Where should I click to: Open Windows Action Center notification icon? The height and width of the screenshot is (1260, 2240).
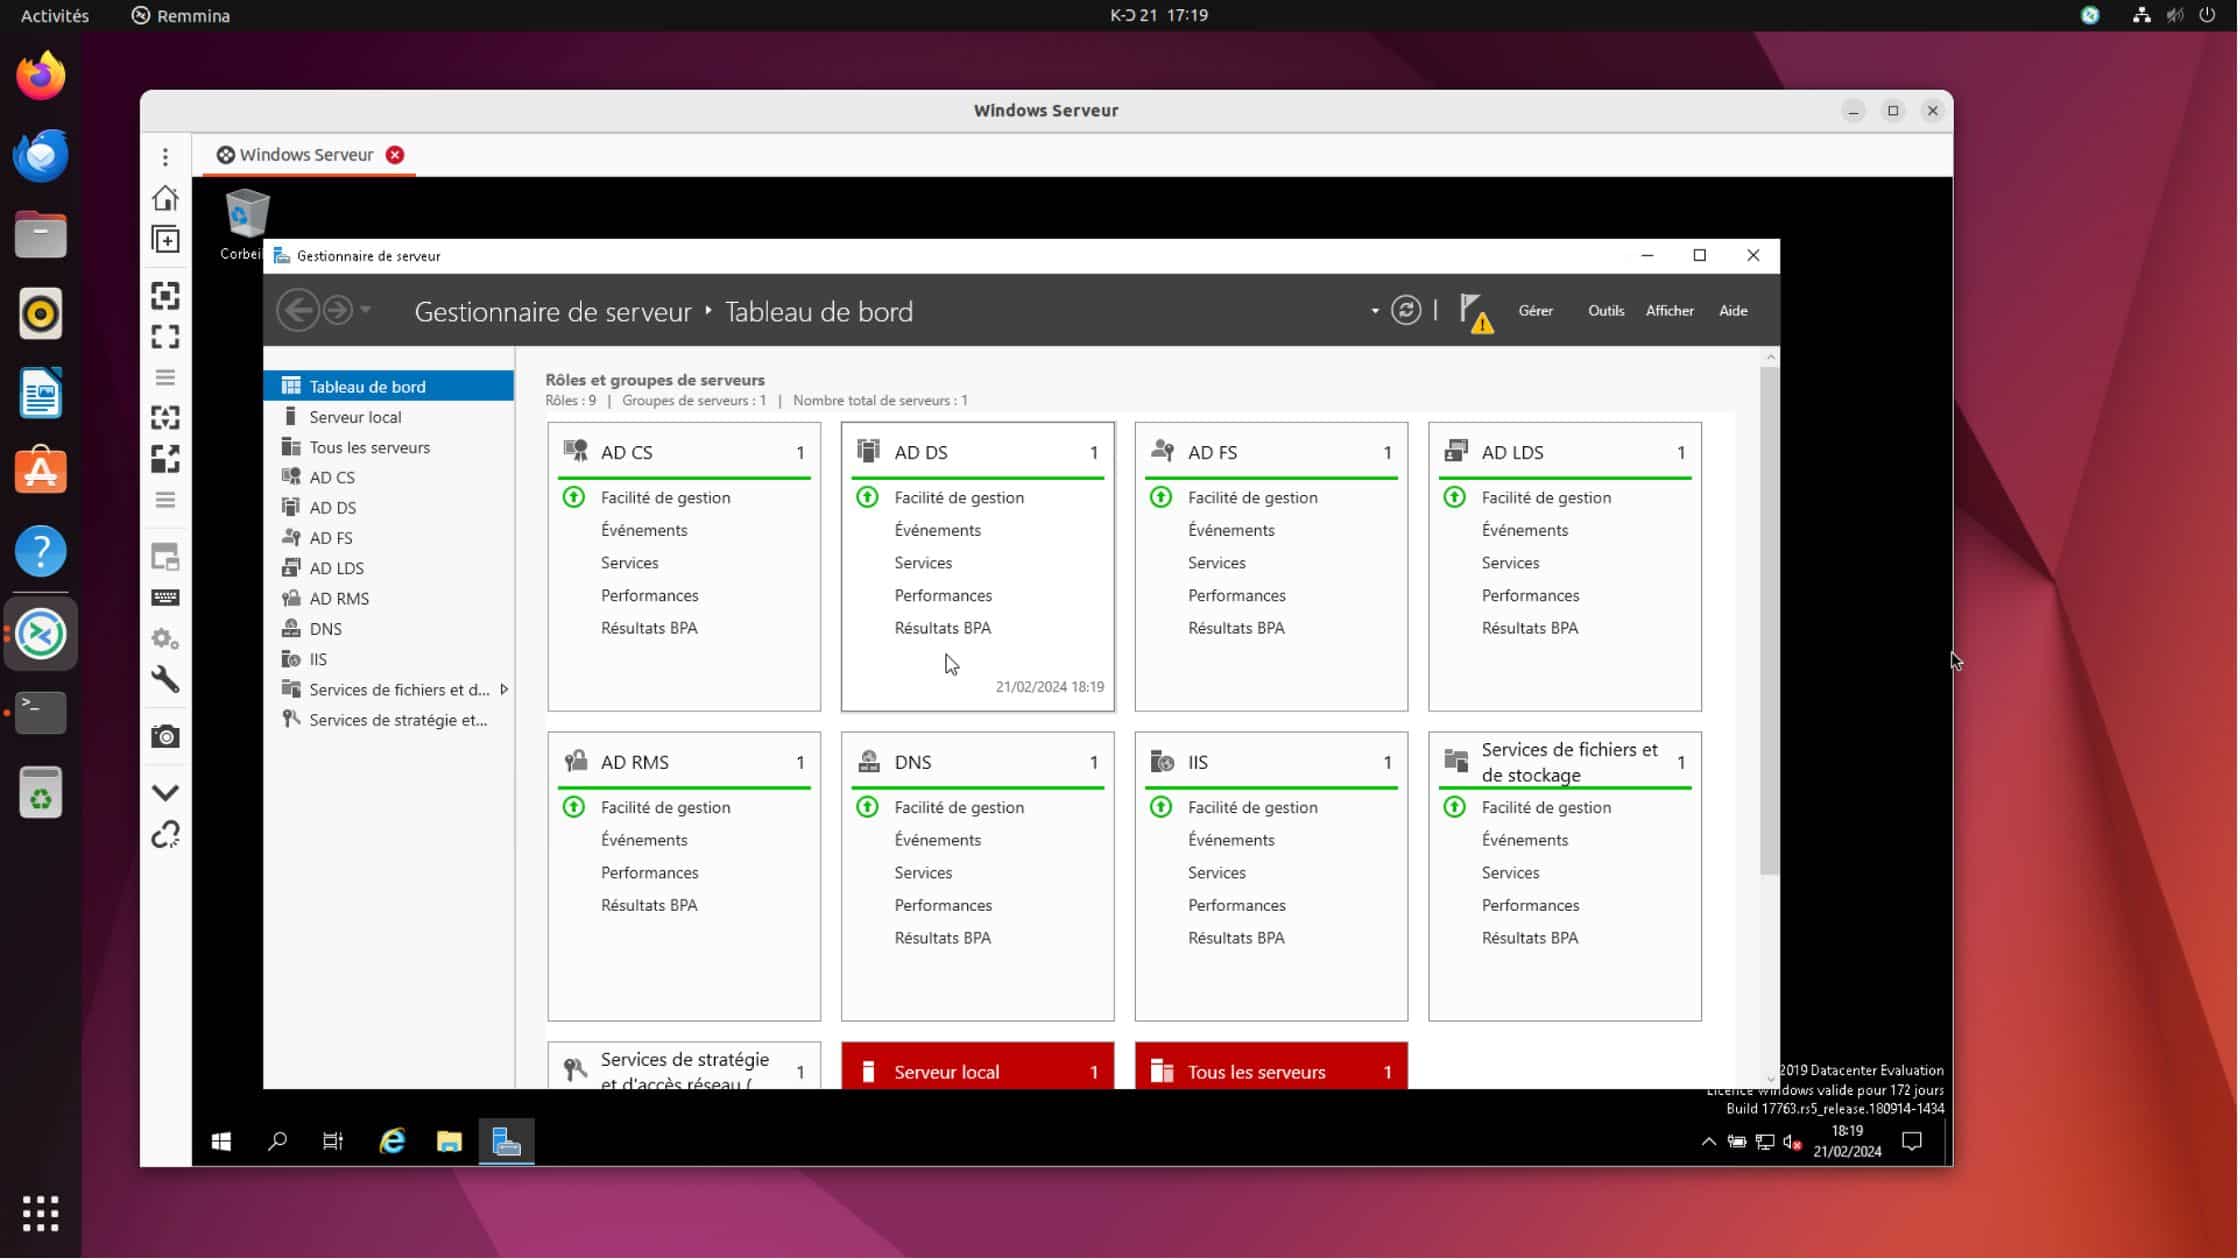click(x=1912, y=1142)
